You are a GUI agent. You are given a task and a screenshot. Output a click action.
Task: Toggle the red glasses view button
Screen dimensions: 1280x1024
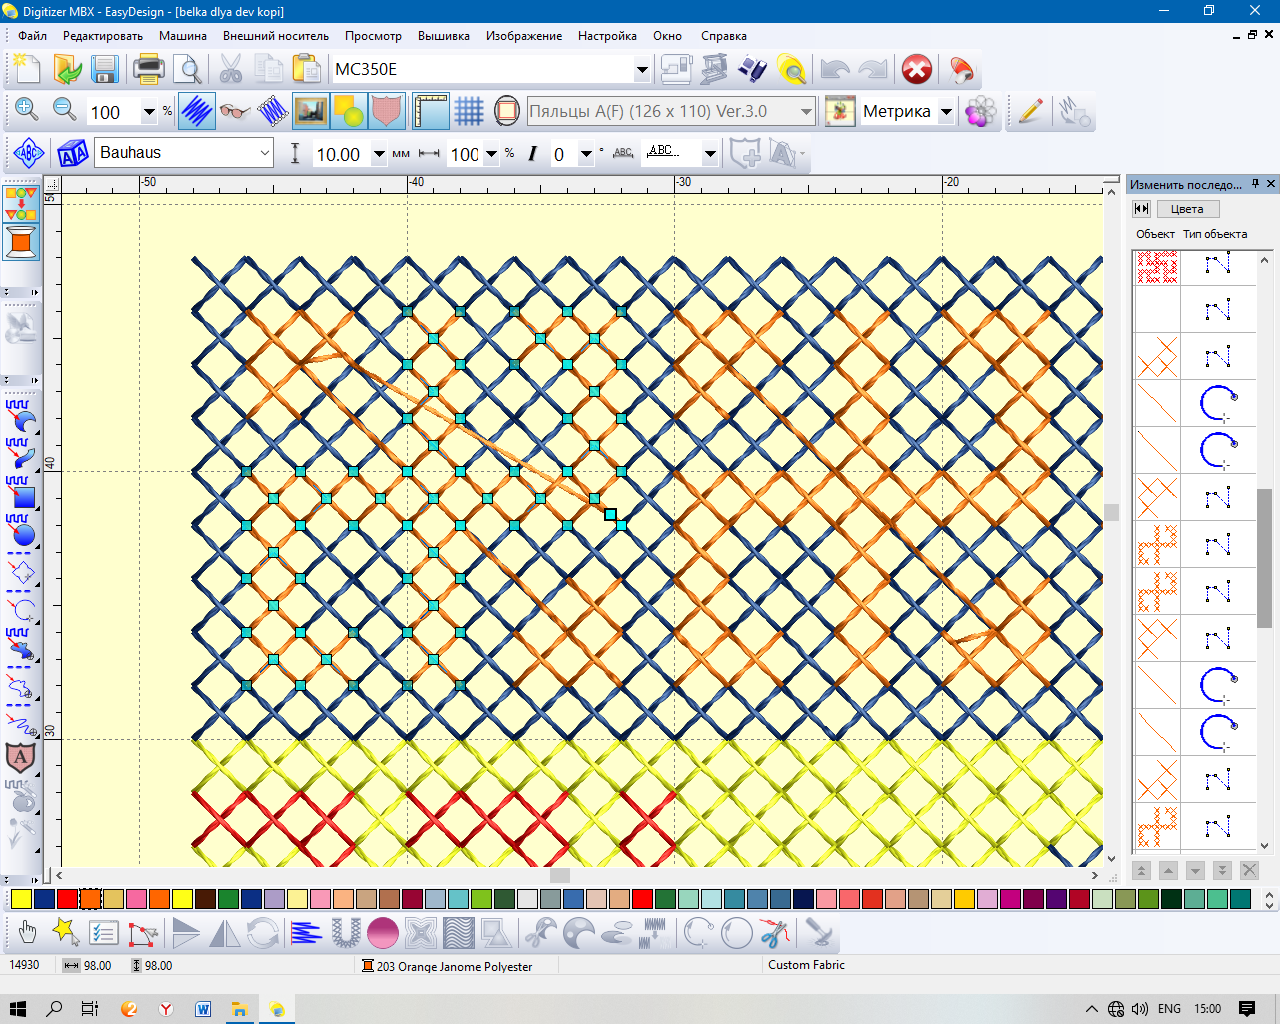click(235, 111)
